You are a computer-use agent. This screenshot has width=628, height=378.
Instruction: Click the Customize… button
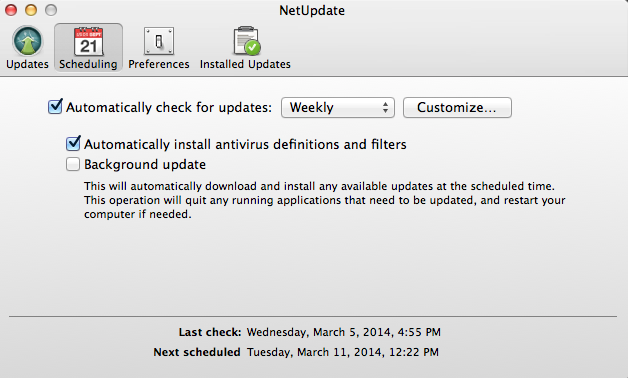tap(457, 107)
